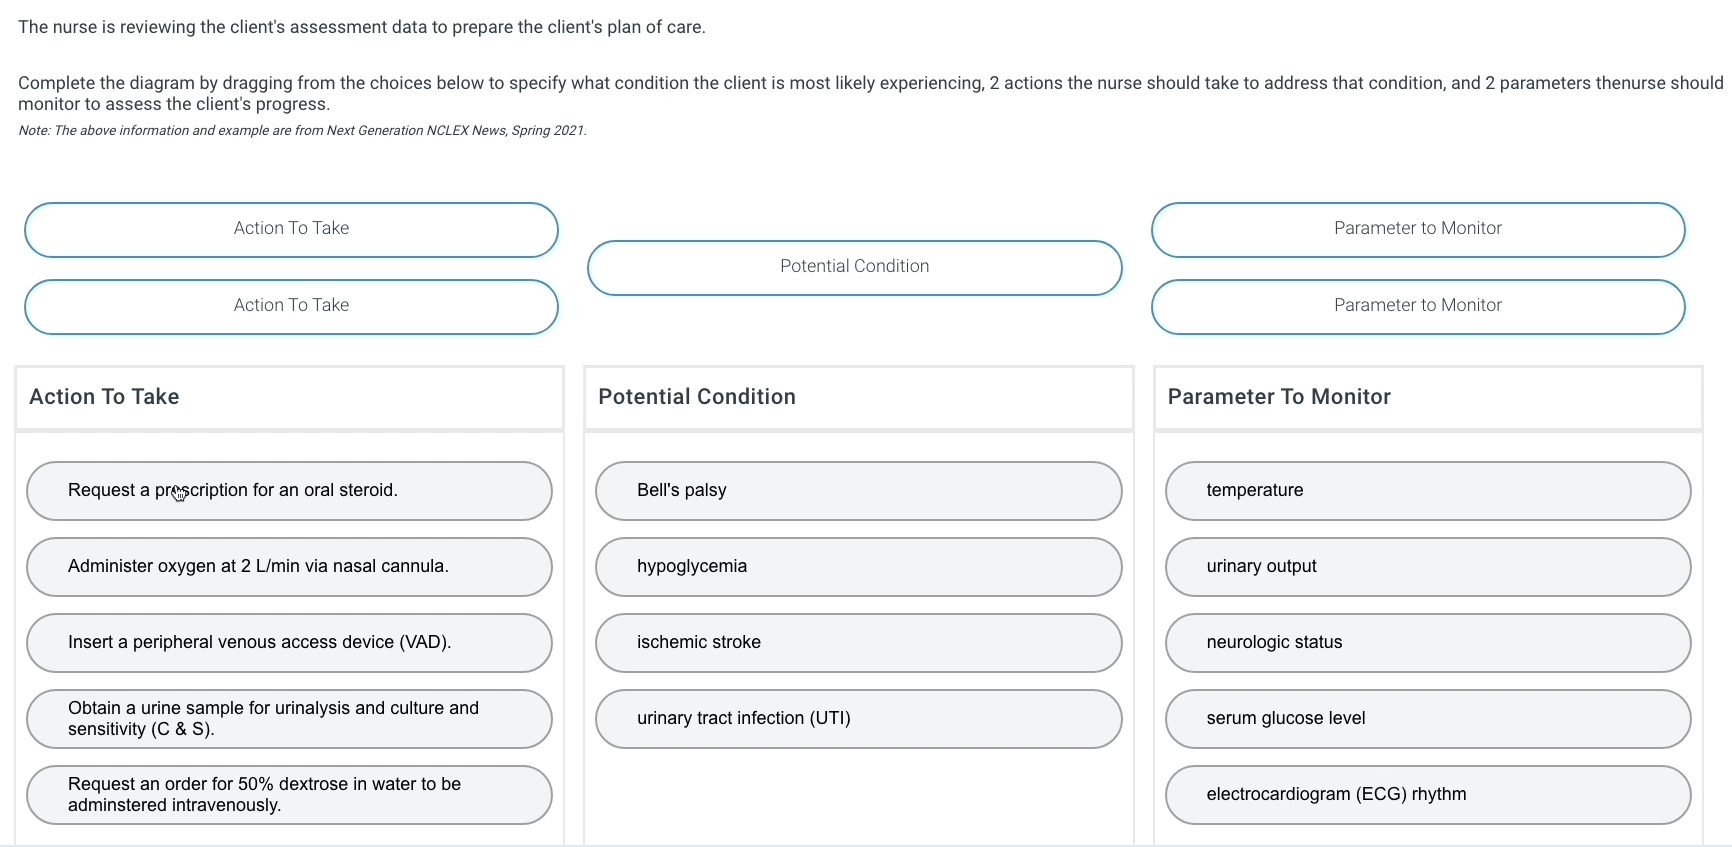Click the urine sample for urinalysis action
Screen dimensions: 1732x847
[289, 718]
